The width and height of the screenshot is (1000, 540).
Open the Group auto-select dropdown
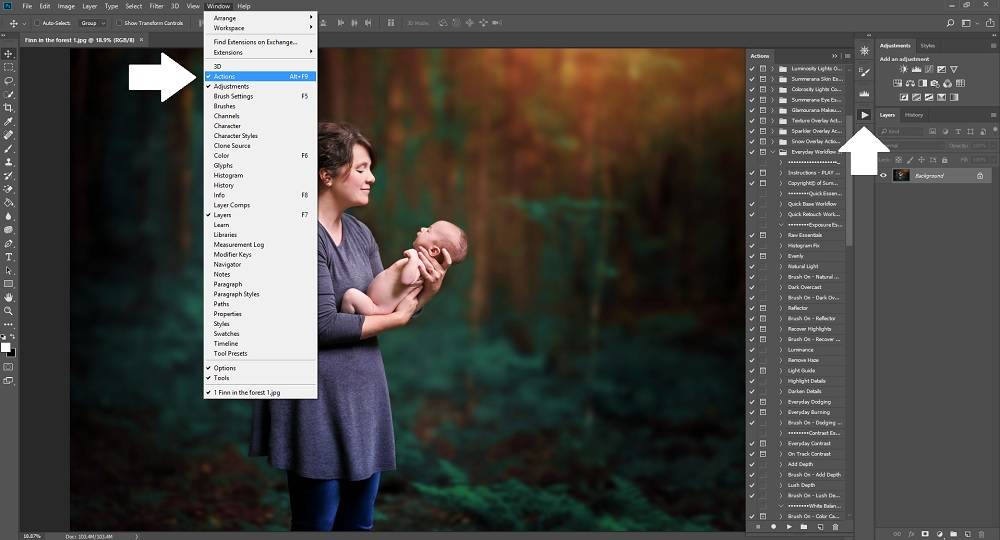pyautogui.click(x=93, y=23)
